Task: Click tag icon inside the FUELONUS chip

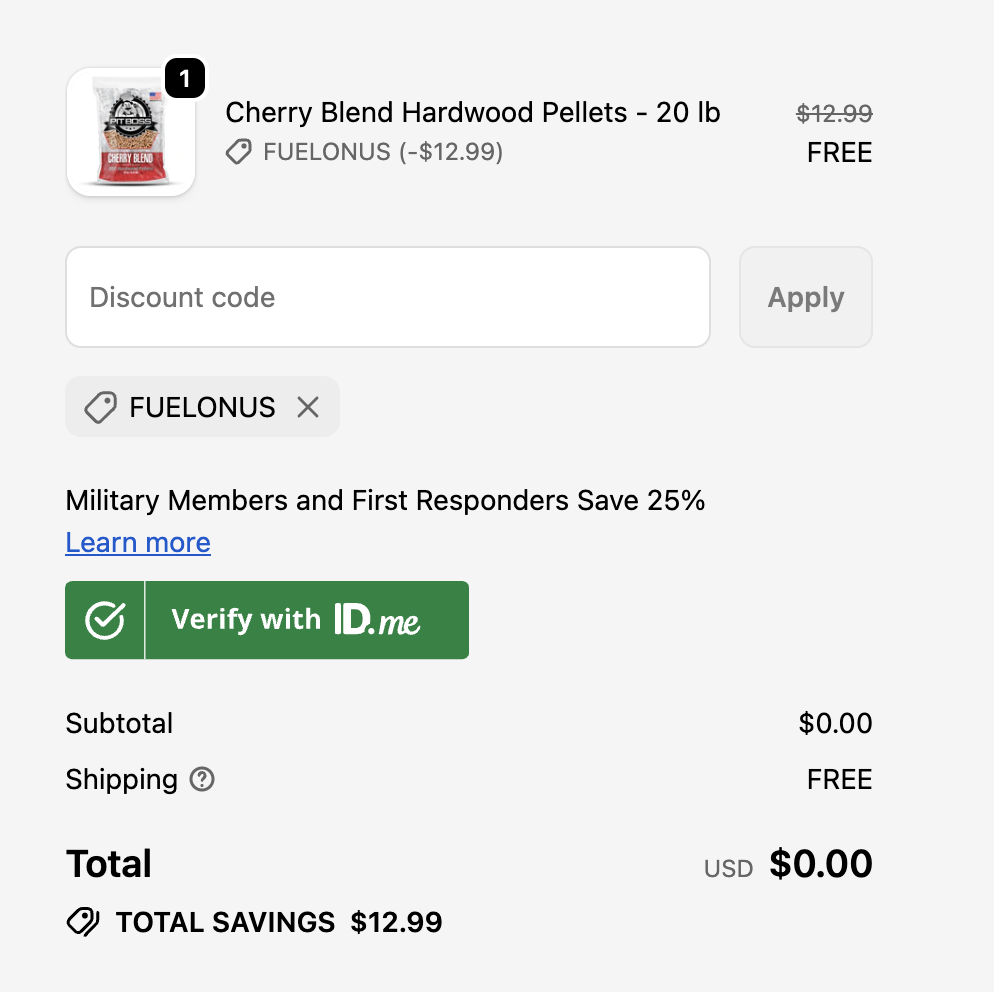Action: click(x=100, y=407)
